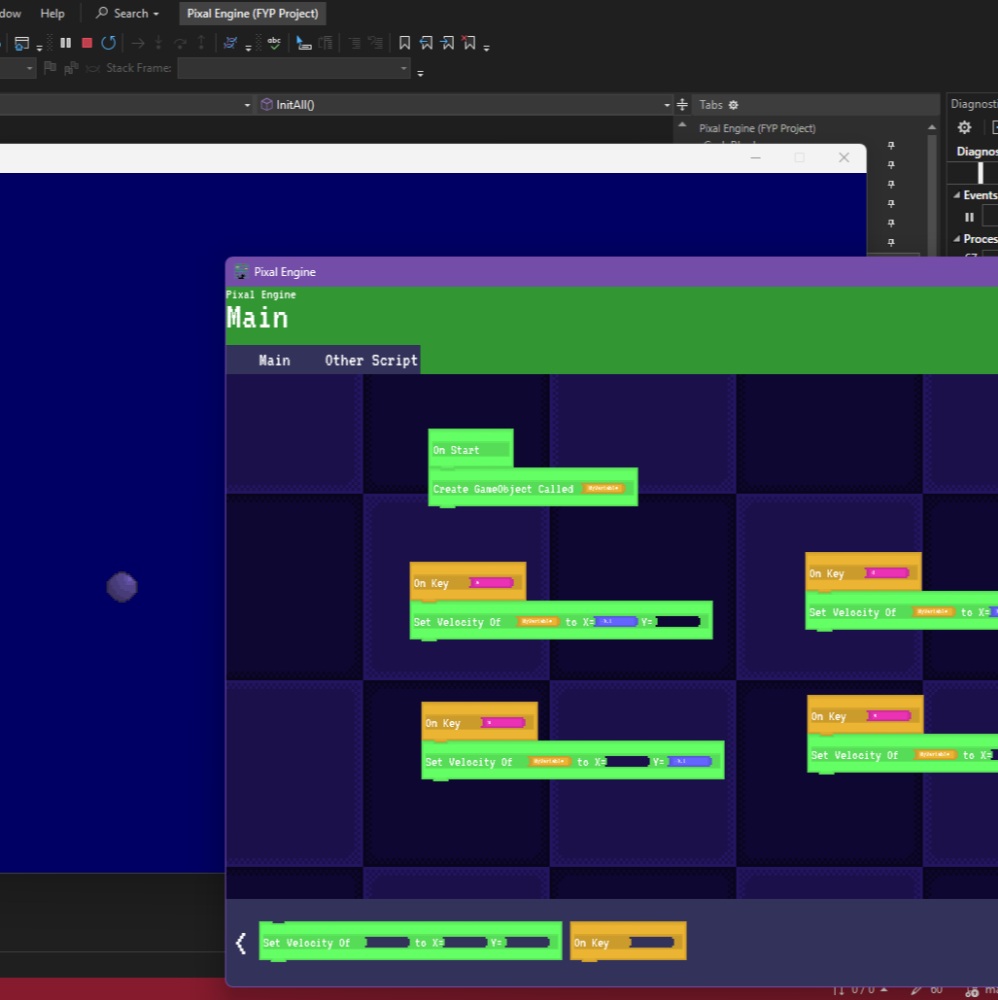This screenshot has width=998, height=1000.
Task: Open the Help menu
Action: (x=52, y=13)
